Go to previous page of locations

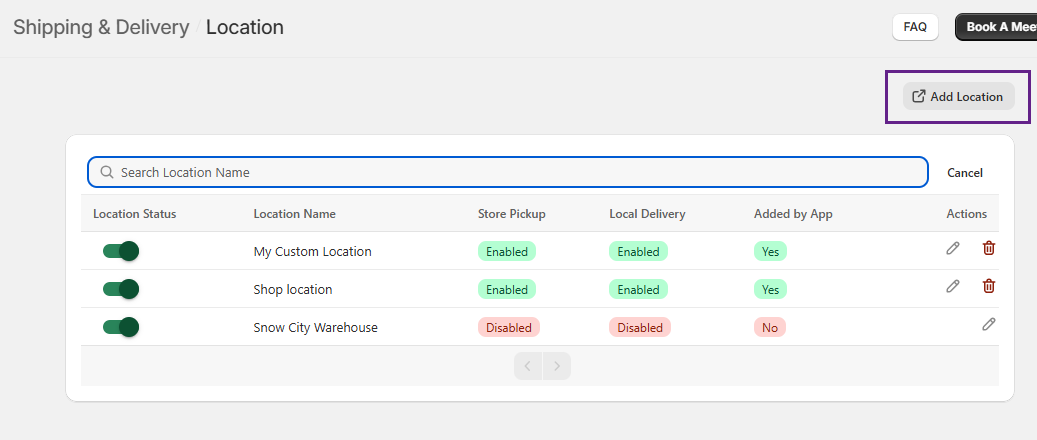[x=528, y=366]
